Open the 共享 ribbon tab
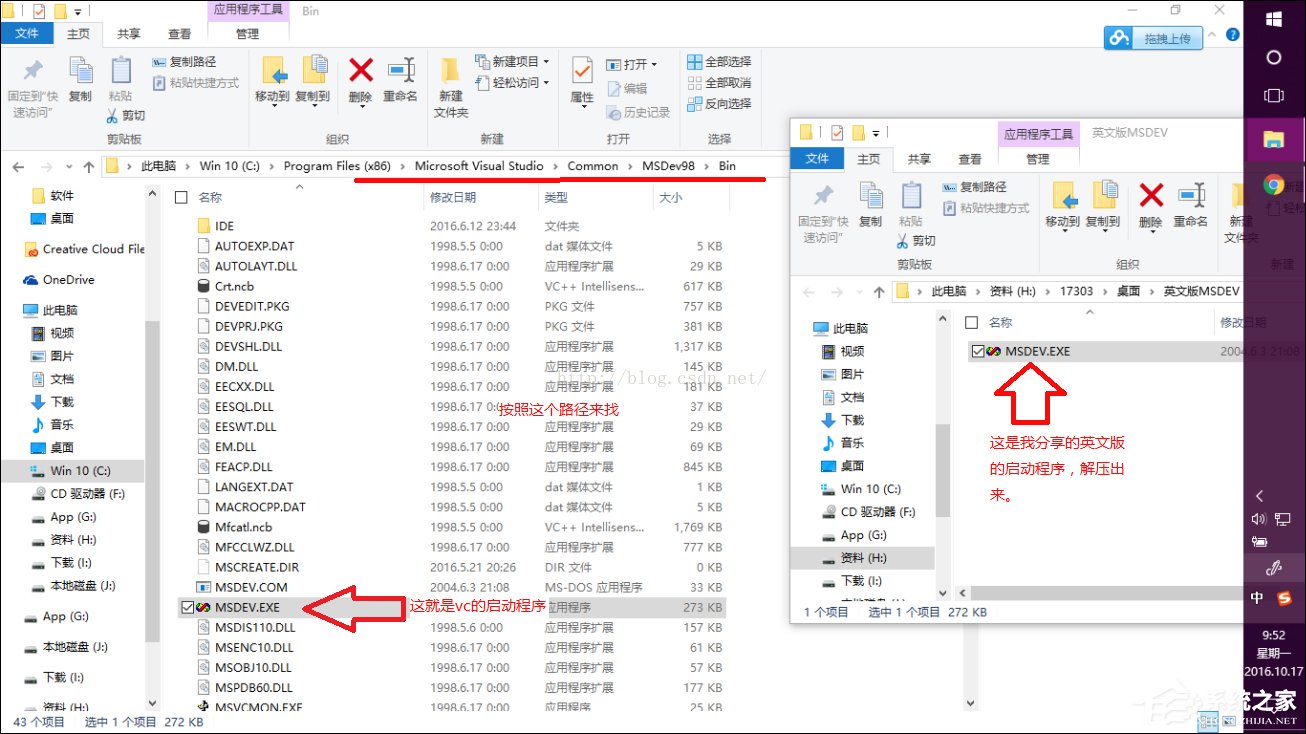 click(x=127, y=33)
